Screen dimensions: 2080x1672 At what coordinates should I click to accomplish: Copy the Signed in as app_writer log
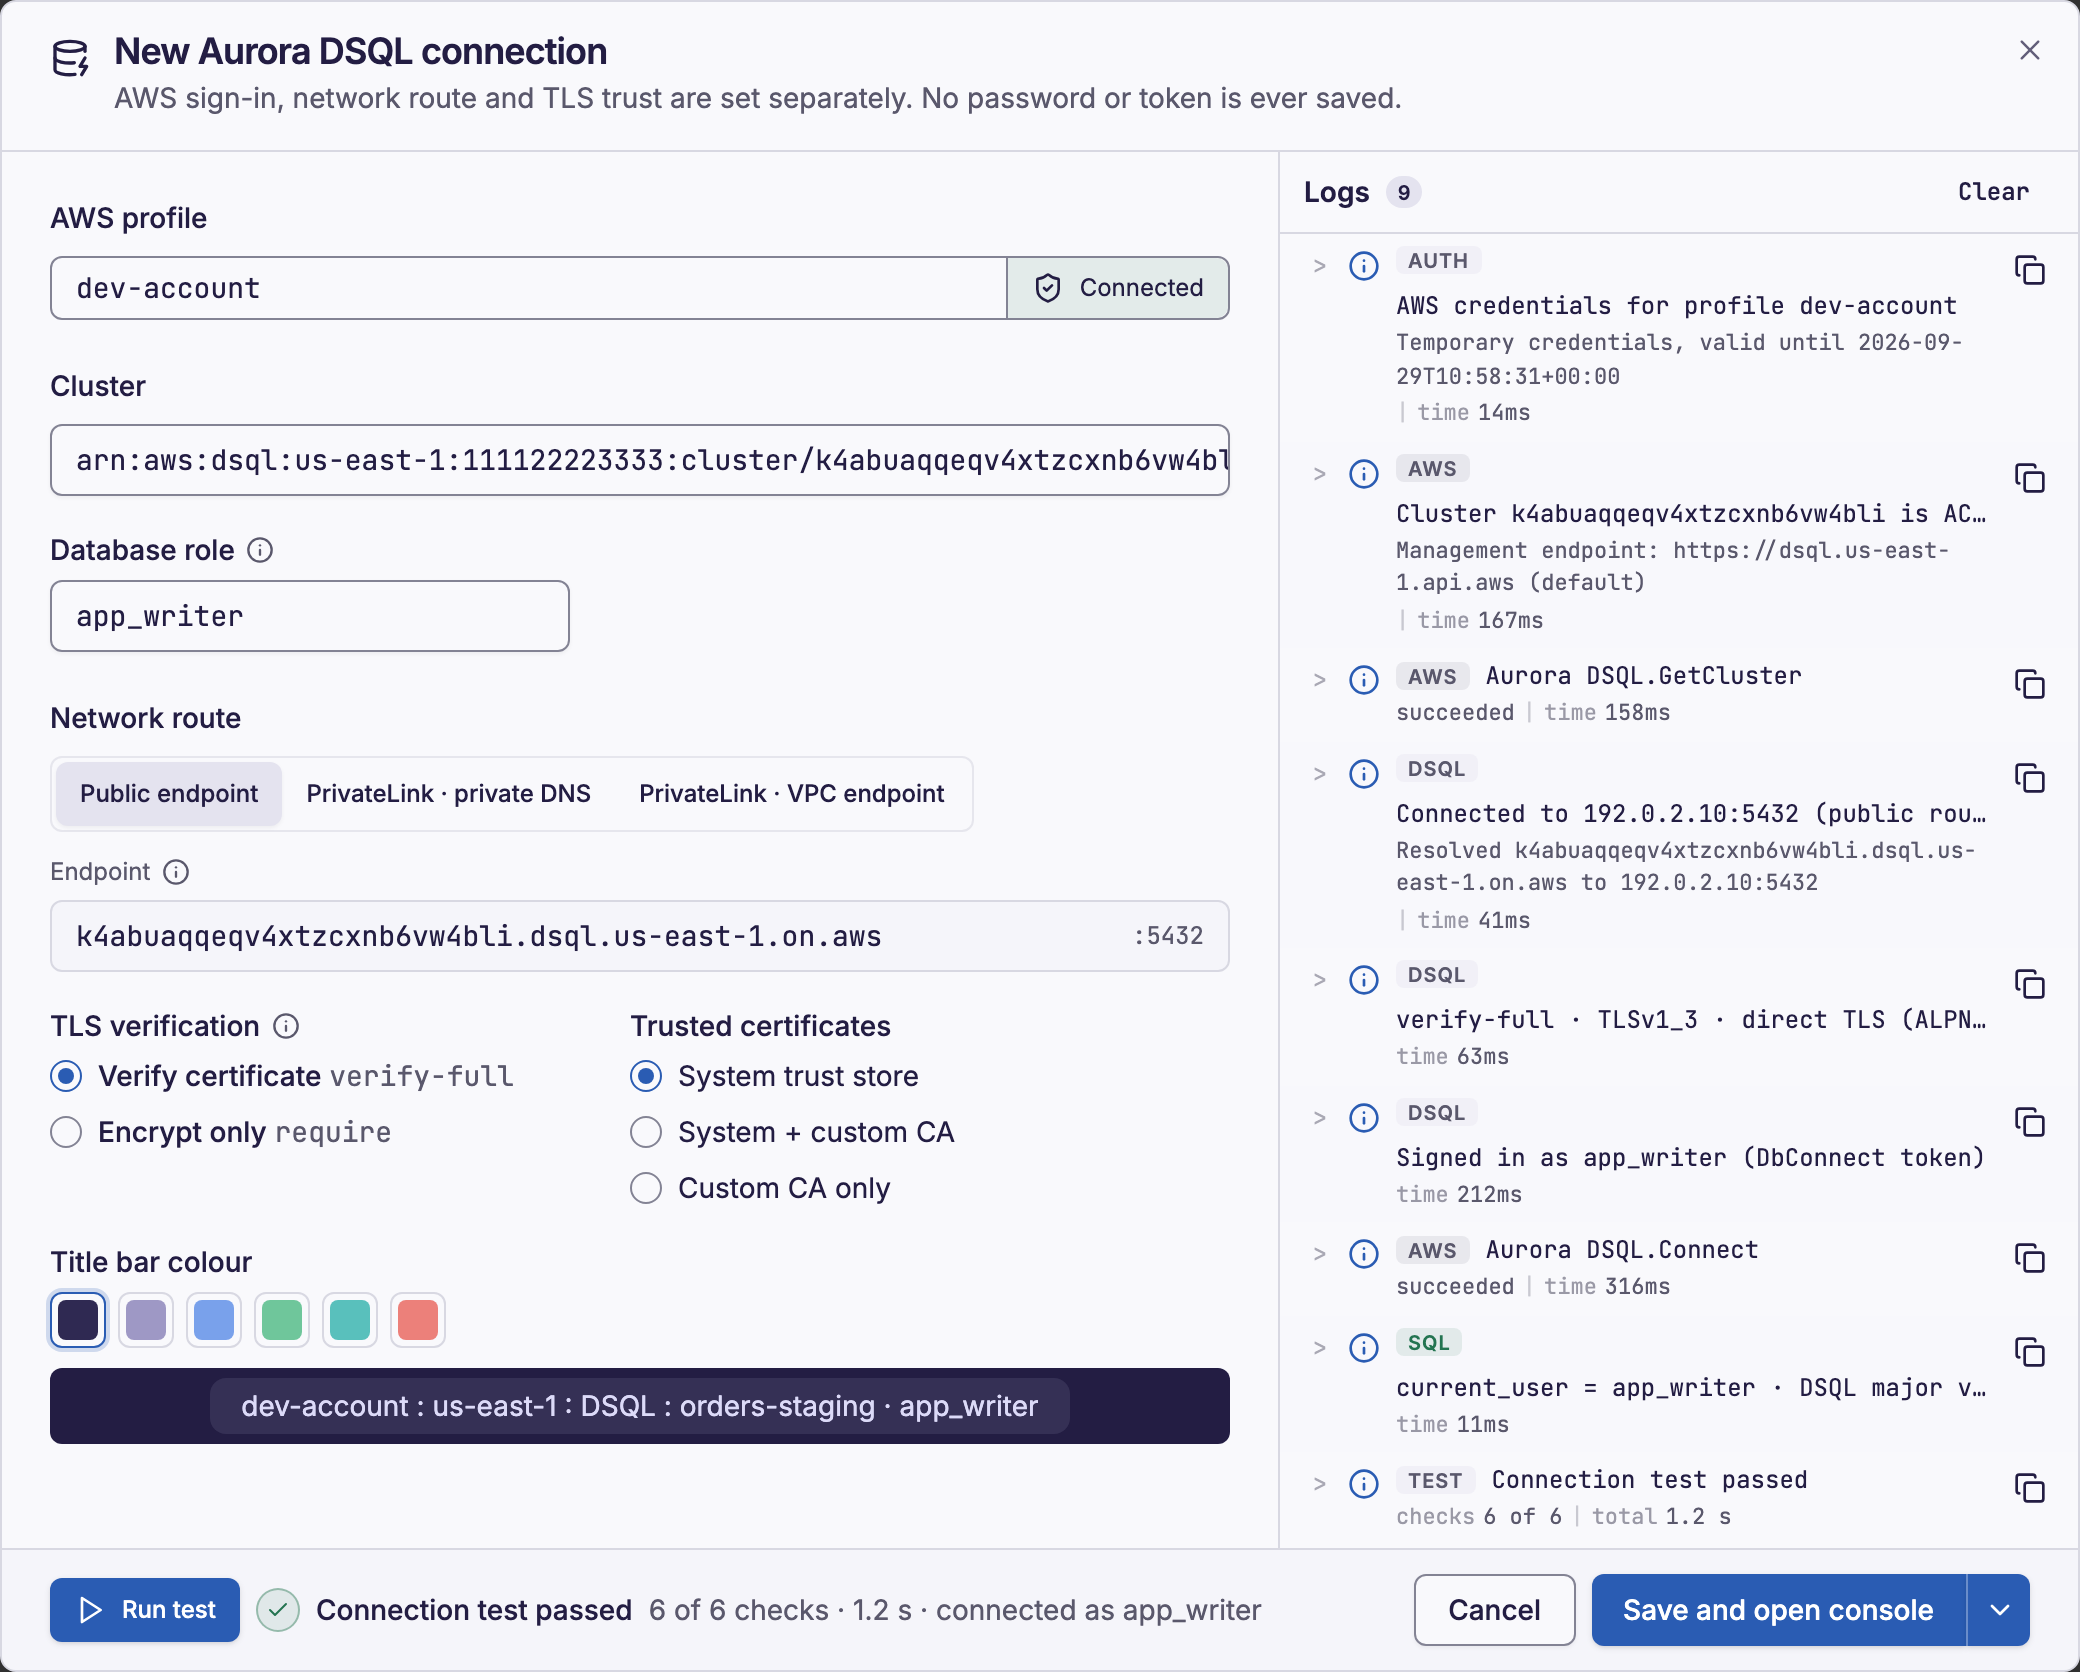(x=2029, y=1122)
